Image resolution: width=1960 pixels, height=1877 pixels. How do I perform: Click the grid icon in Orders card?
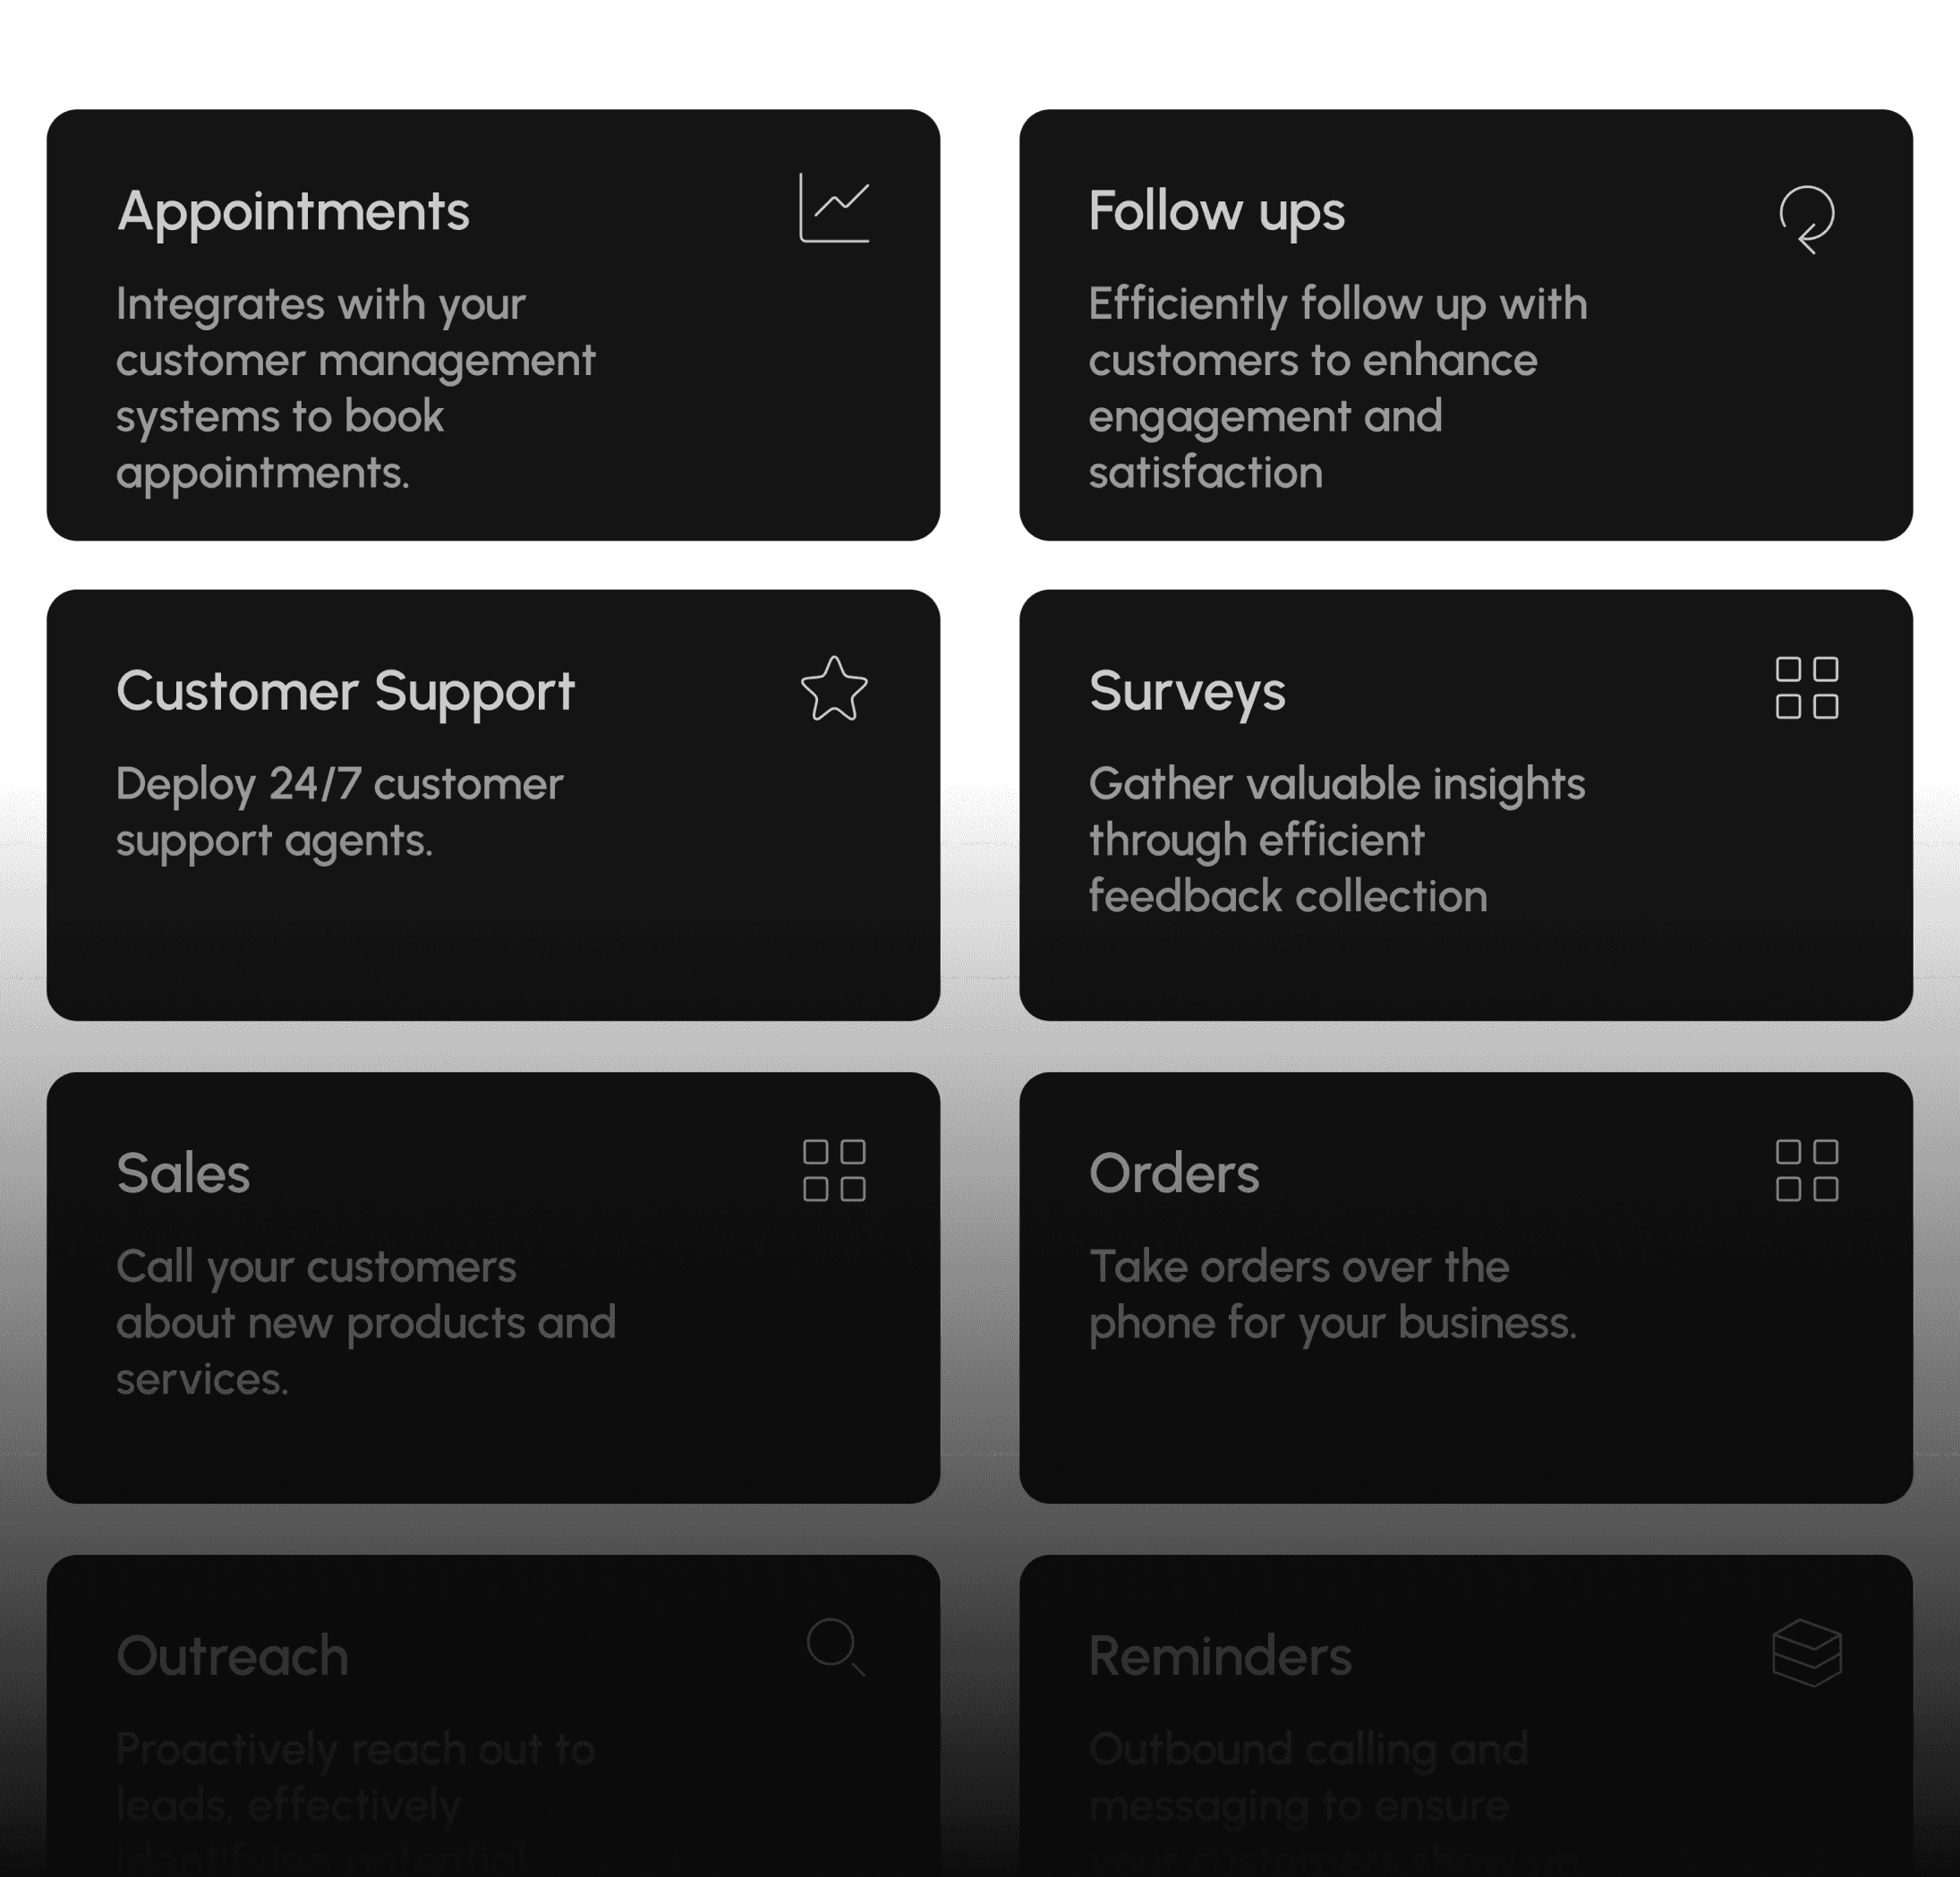1807,1170
